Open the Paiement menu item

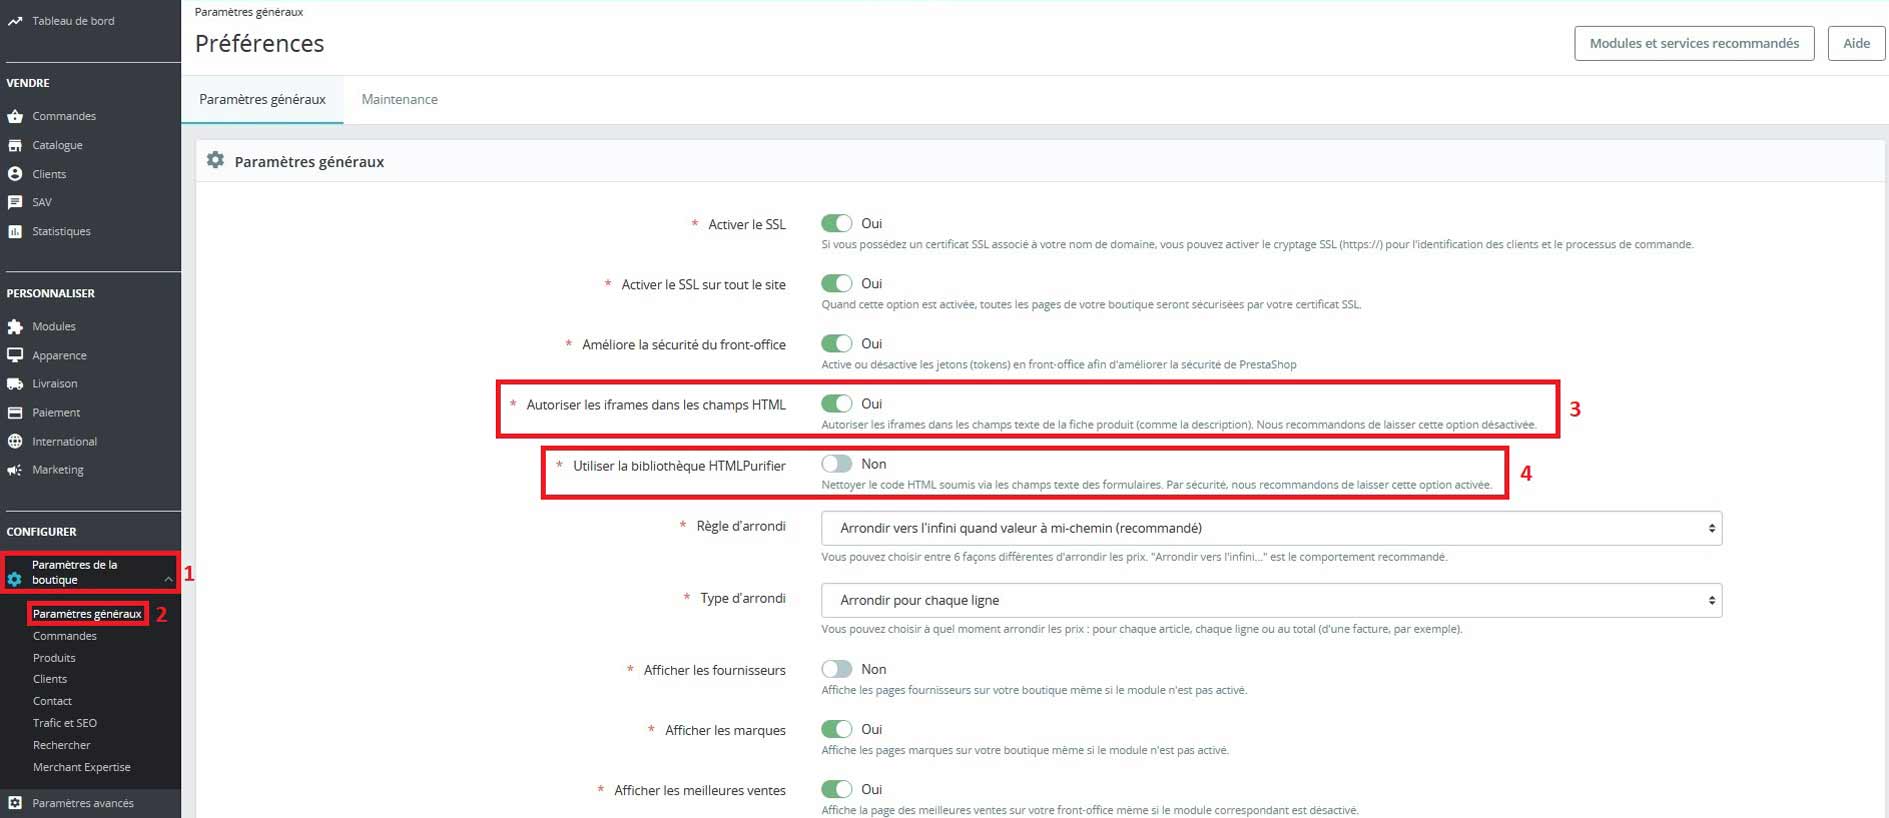pos(56,413)
